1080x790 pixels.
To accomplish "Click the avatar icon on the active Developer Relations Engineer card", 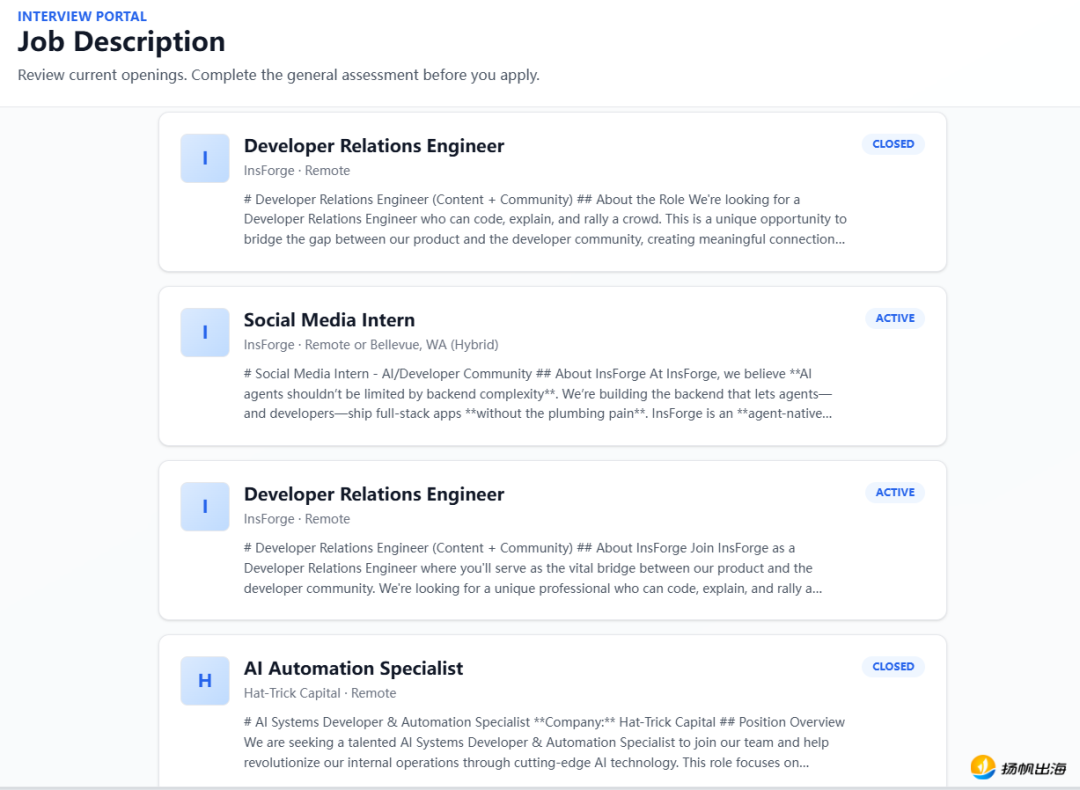I will (x=205, y=506).
